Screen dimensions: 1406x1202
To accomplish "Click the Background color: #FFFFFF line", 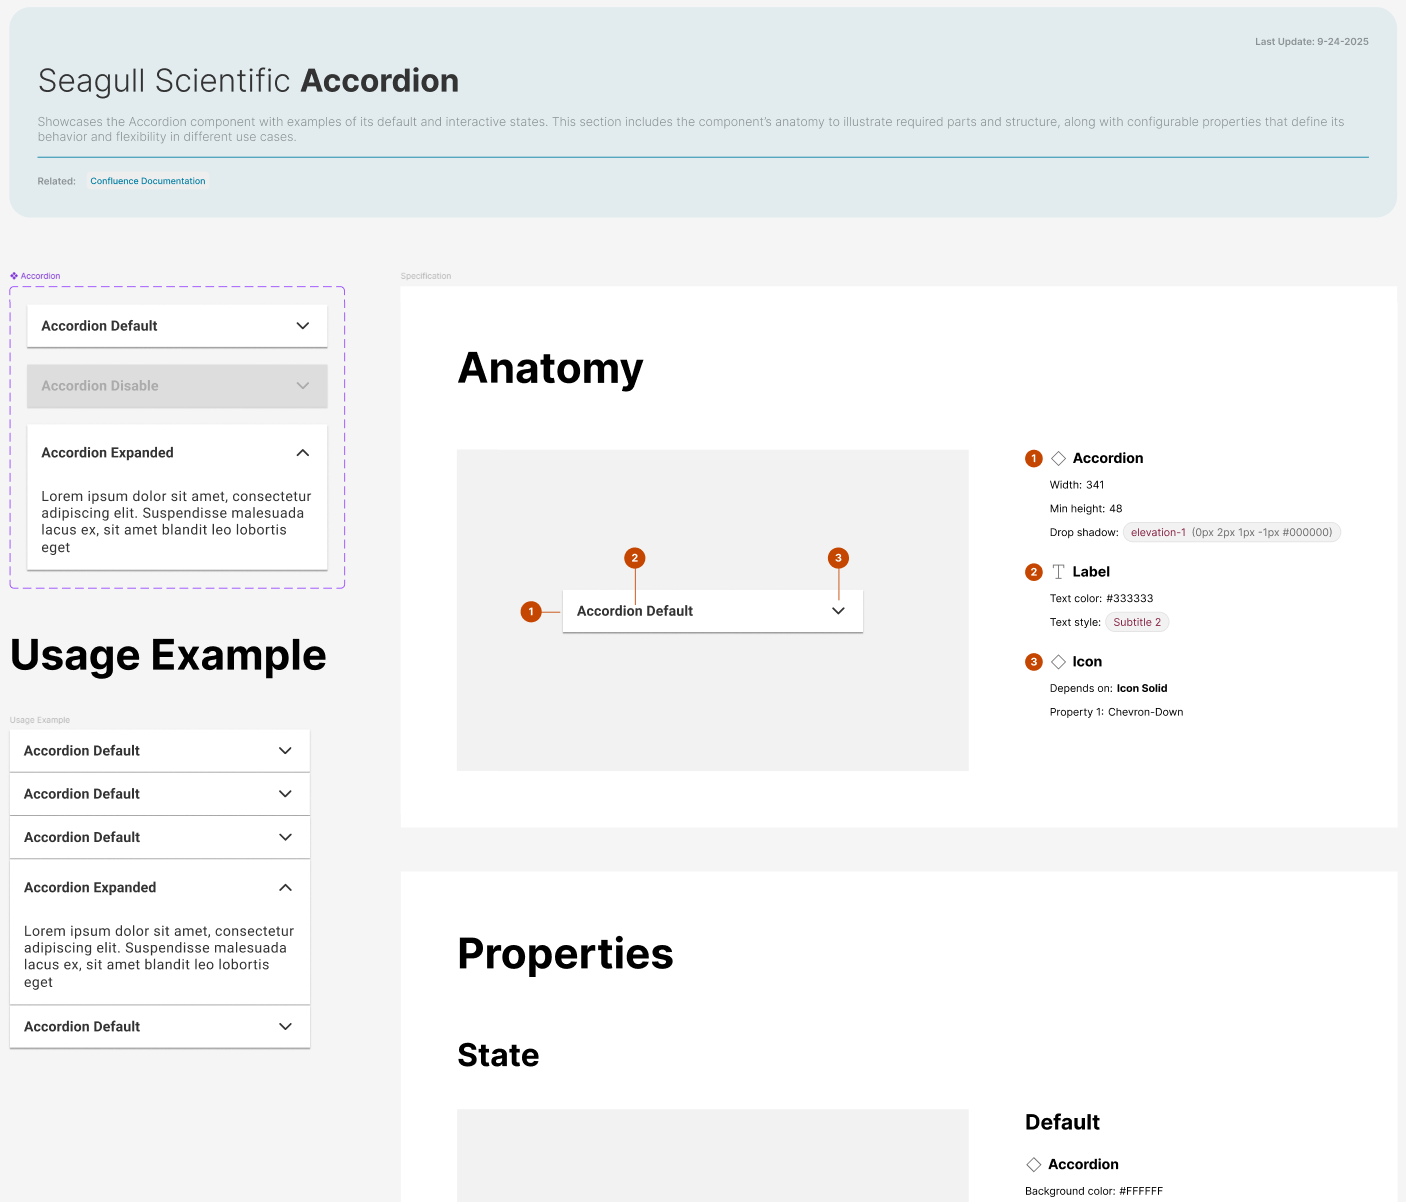I will coord(1094,1191).
